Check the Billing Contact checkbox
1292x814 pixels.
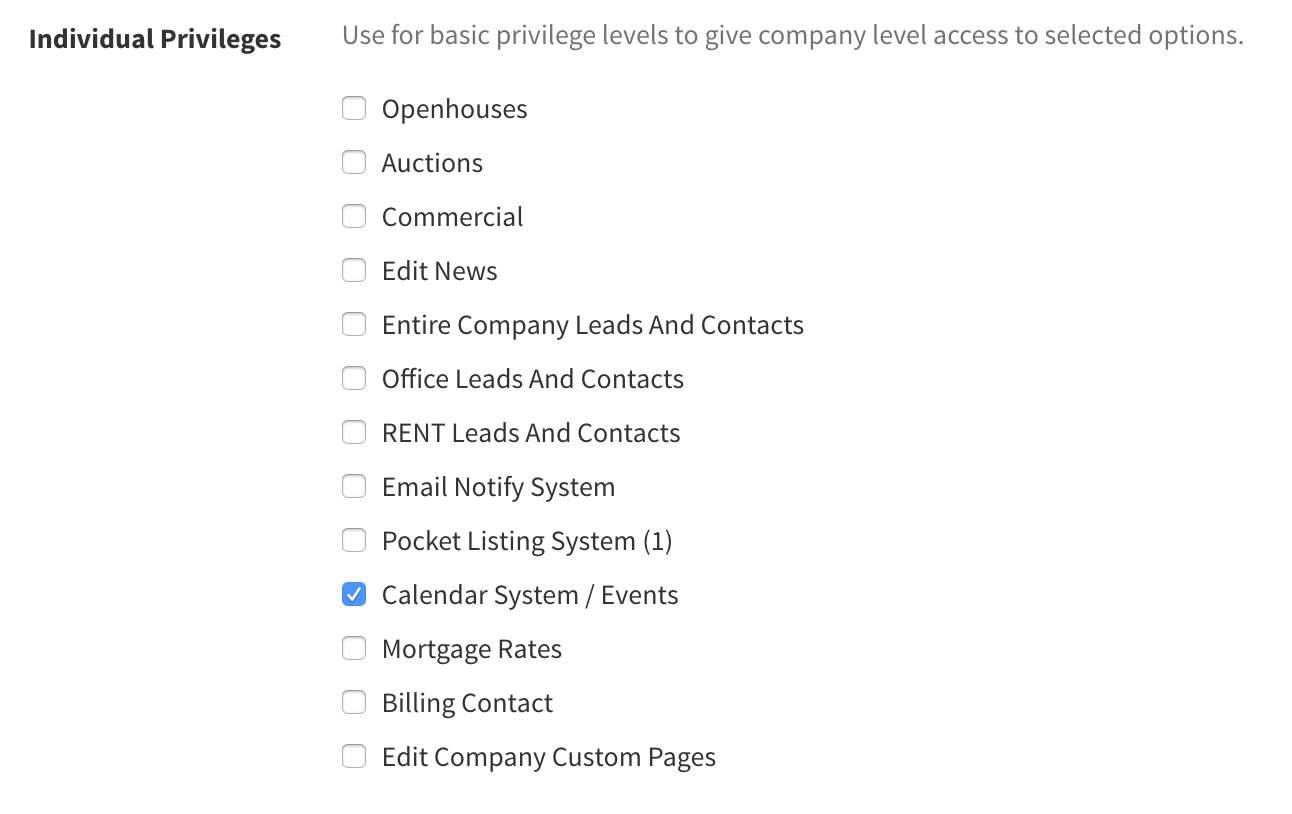354,702
